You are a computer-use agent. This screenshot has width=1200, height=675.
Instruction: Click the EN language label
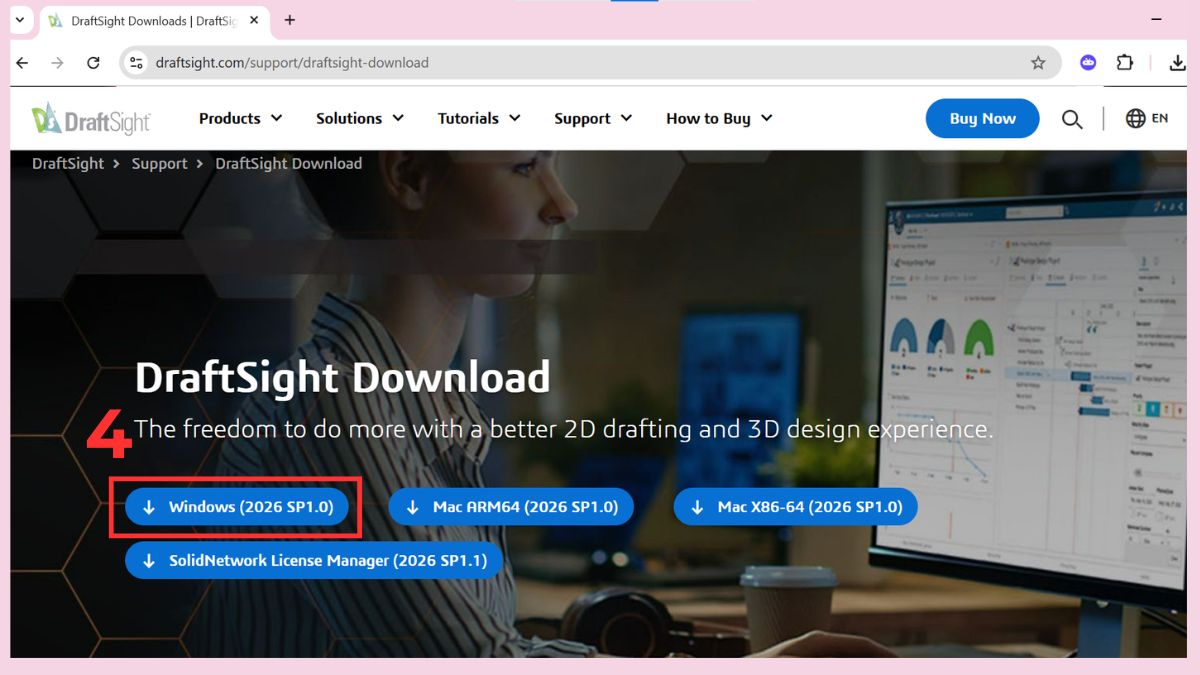coord(1160,118)
